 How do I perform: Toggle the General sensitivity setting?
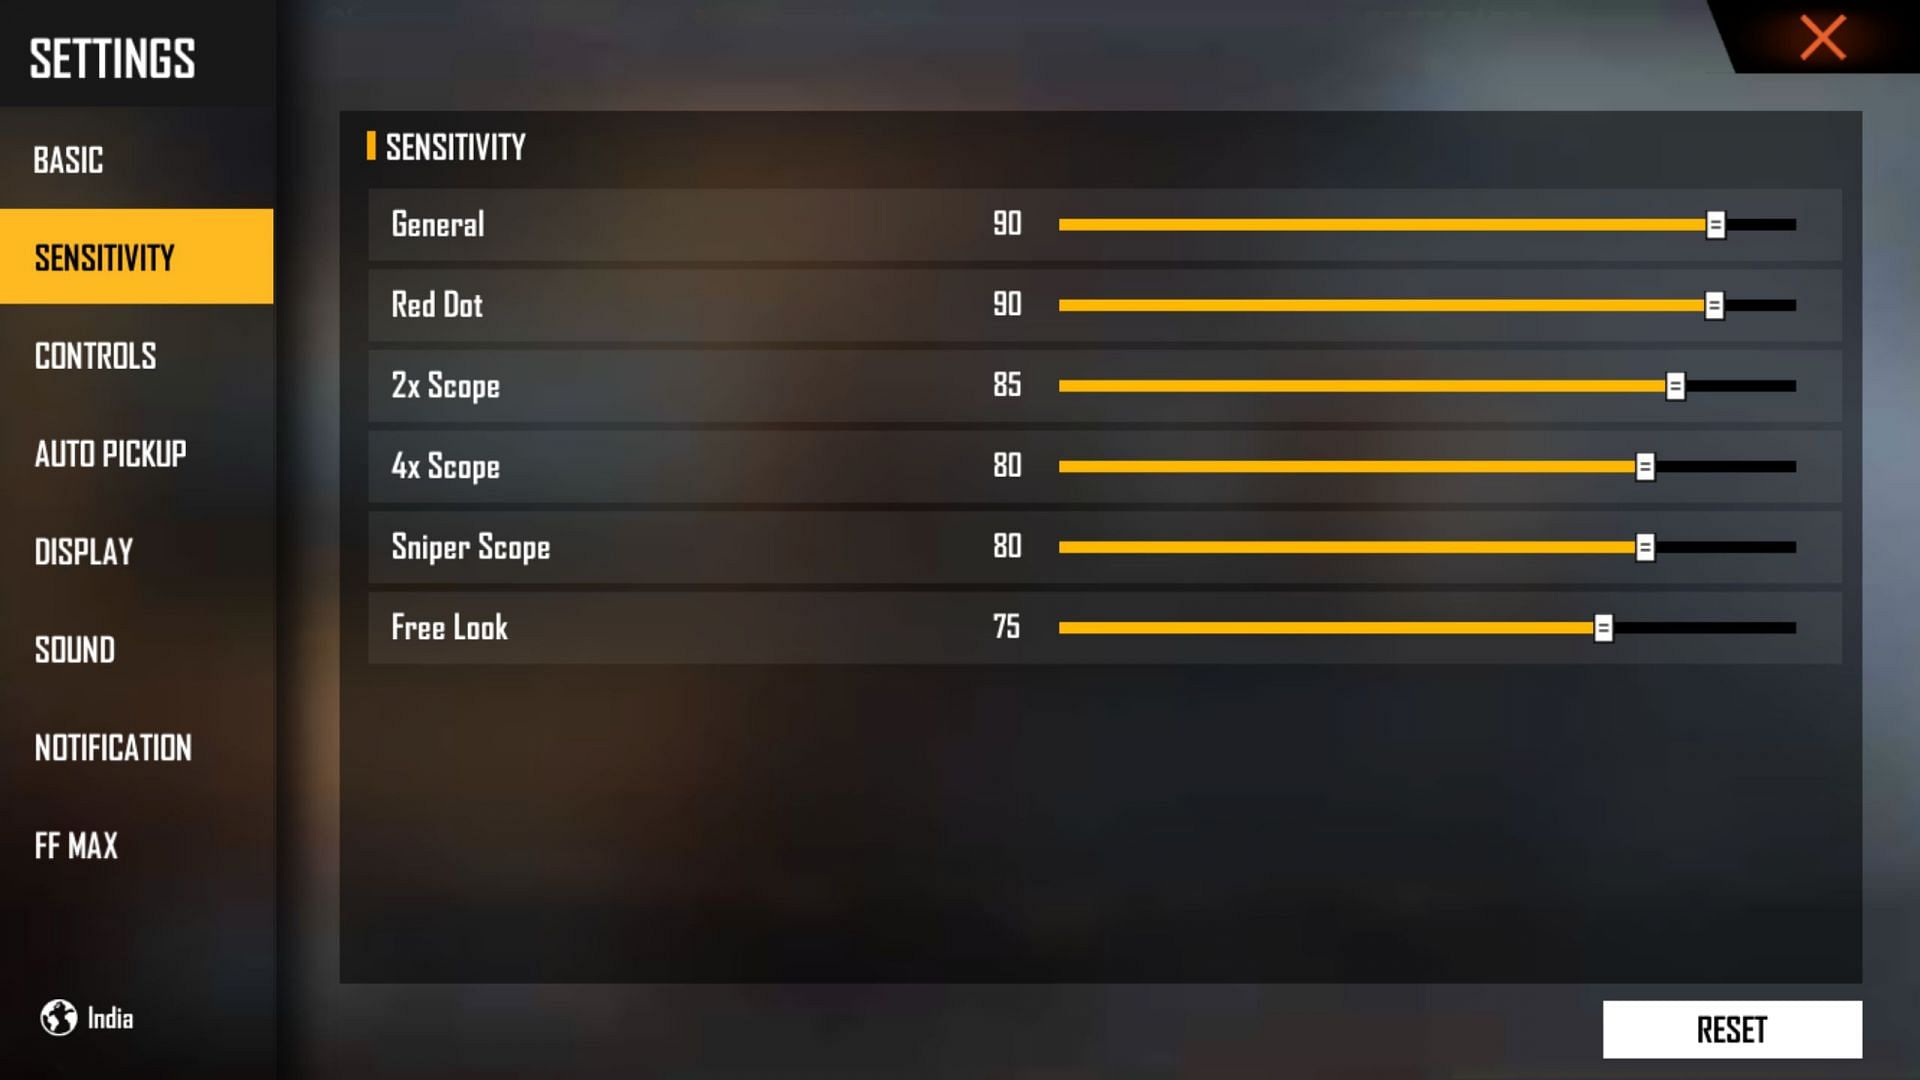[1713, 223]
